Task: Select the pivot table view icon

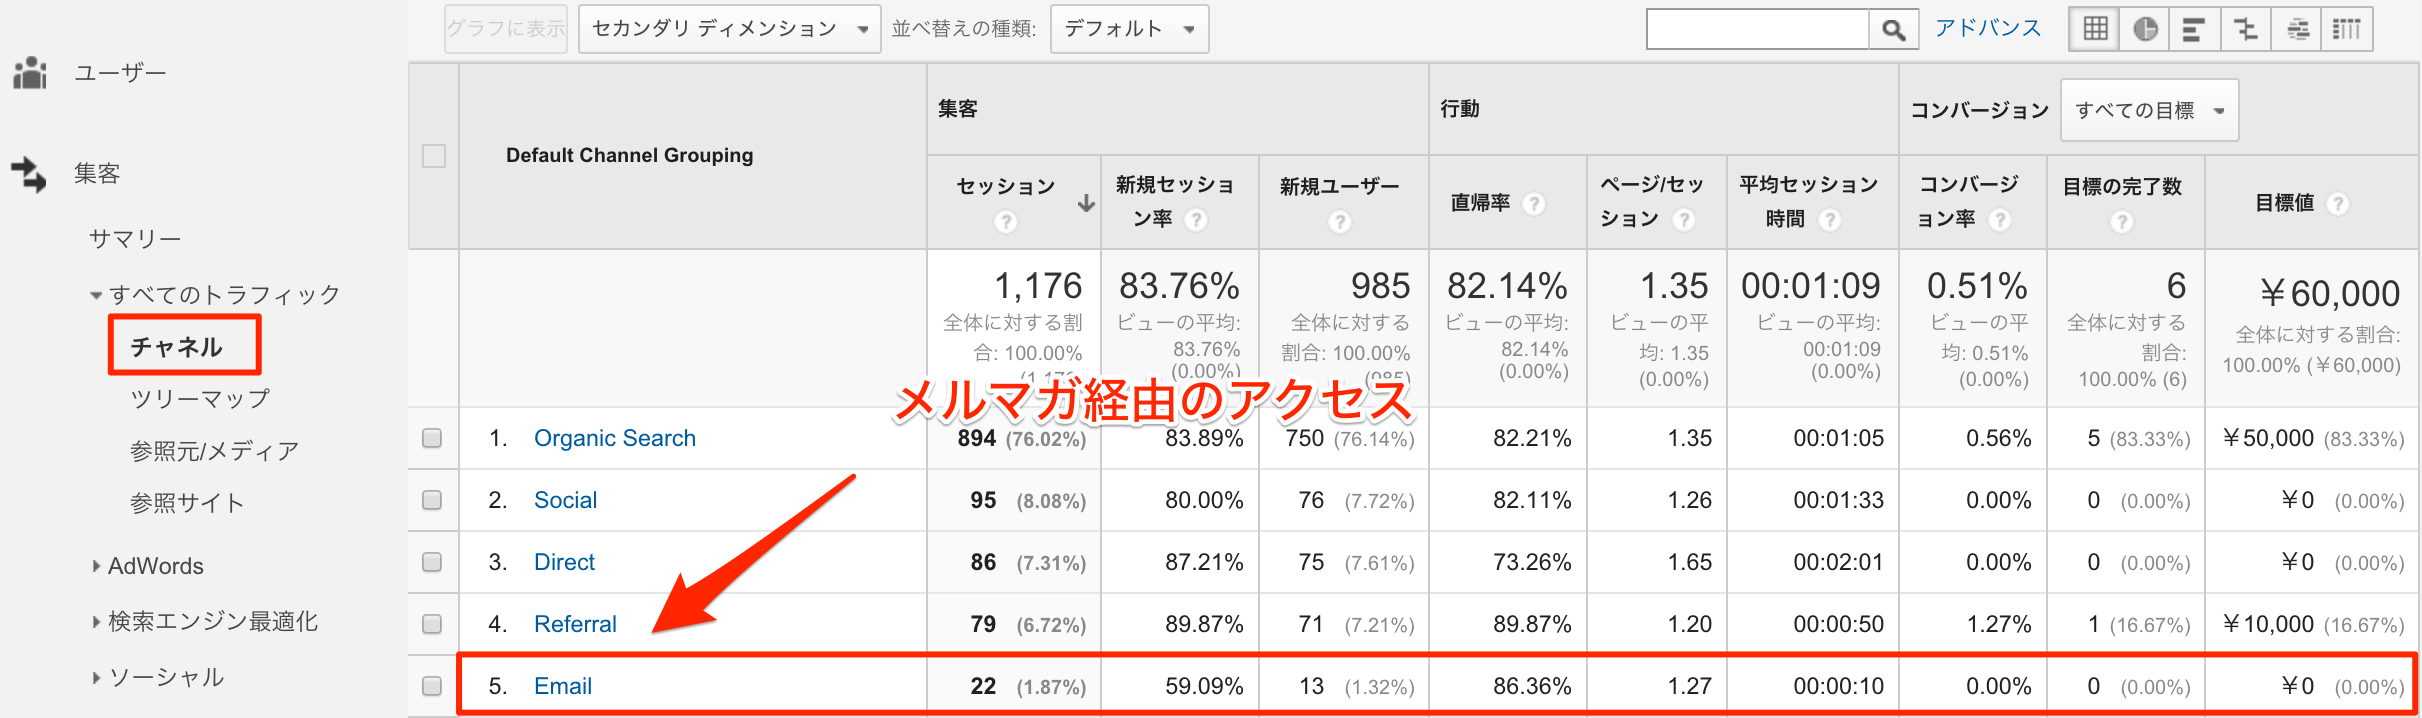Action: click(x=2347, y=29)
